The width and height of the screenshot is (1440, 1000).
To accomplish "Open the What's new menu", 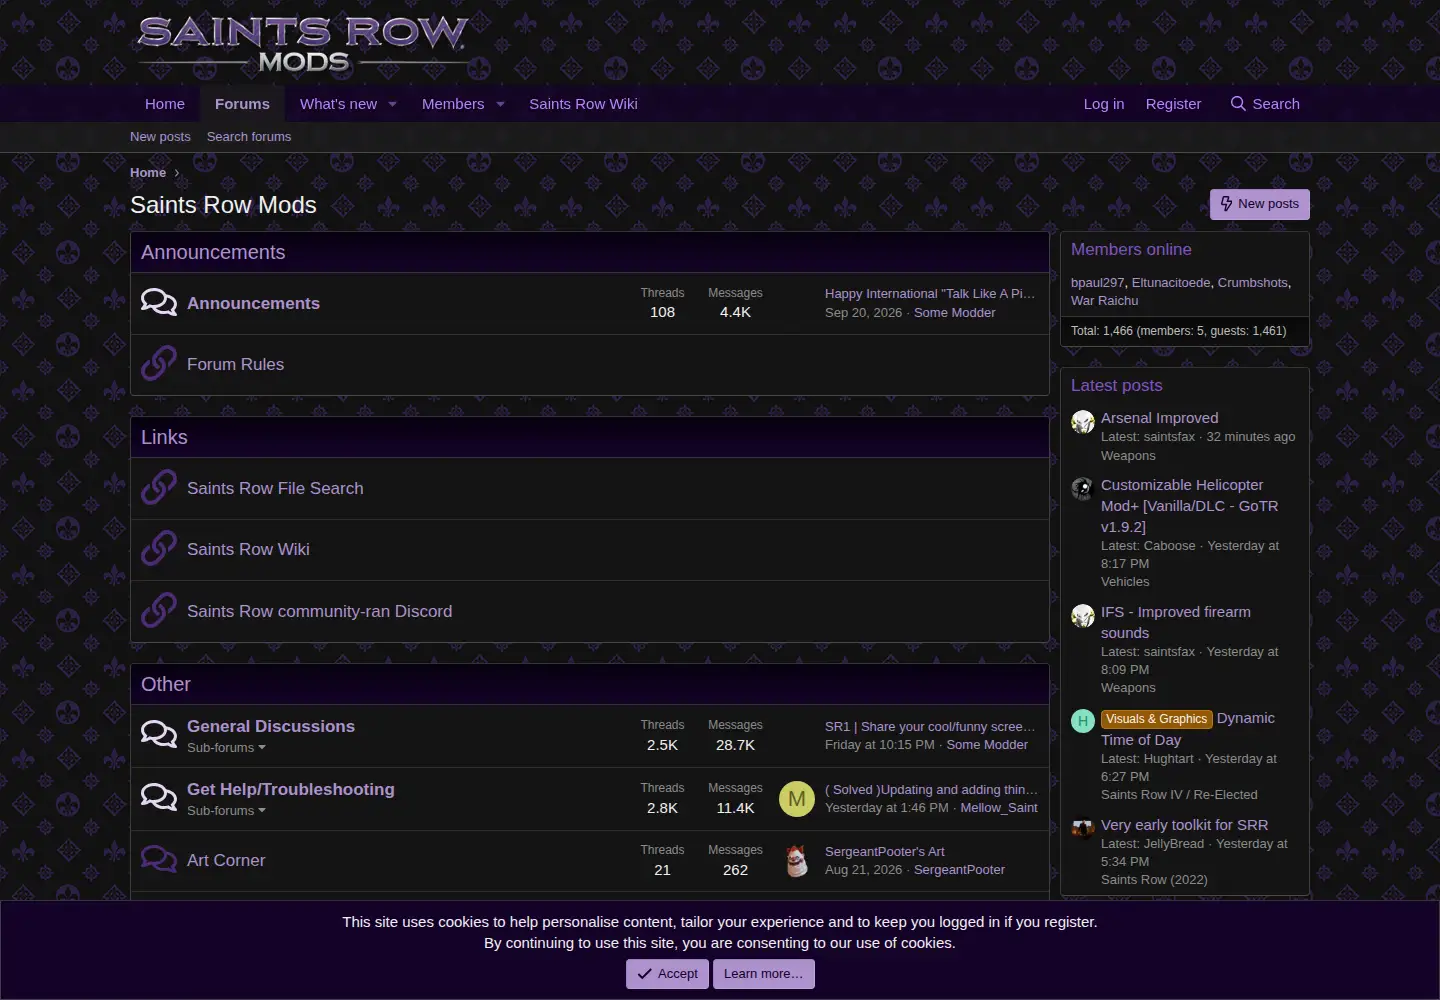I will (338, 104).
